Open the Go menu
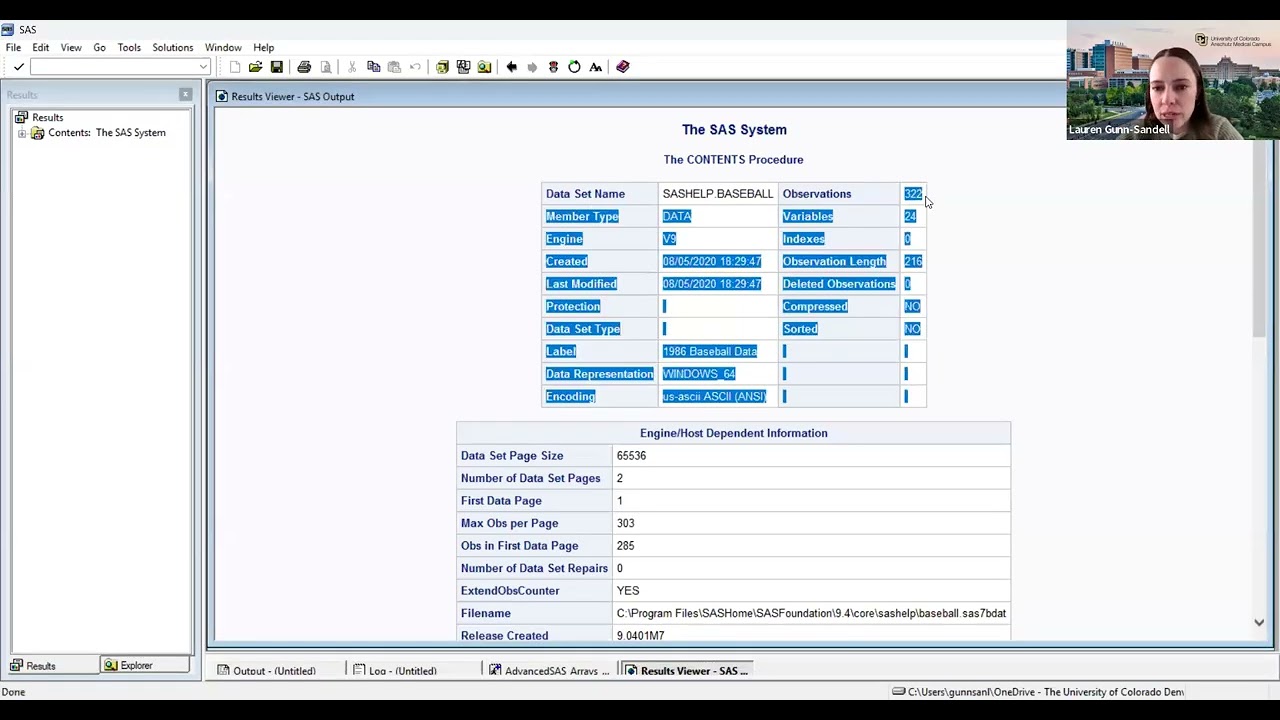Screen dimensions: 1280x720 [x=99, y=47]
